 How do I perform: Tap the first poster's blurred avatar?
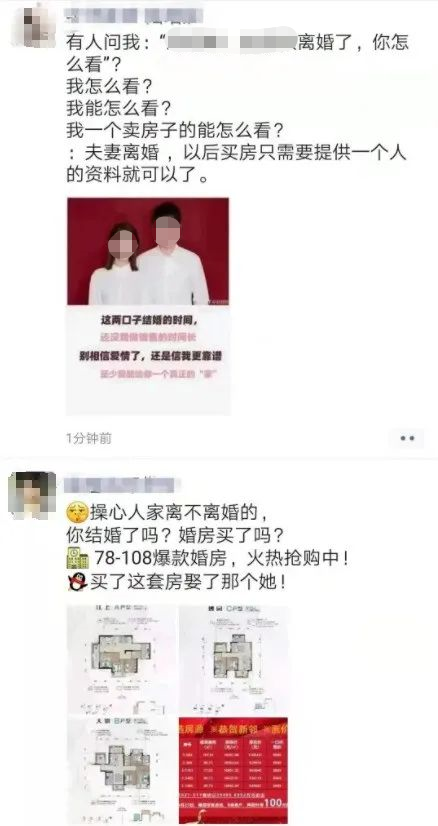tap(33, 23)
